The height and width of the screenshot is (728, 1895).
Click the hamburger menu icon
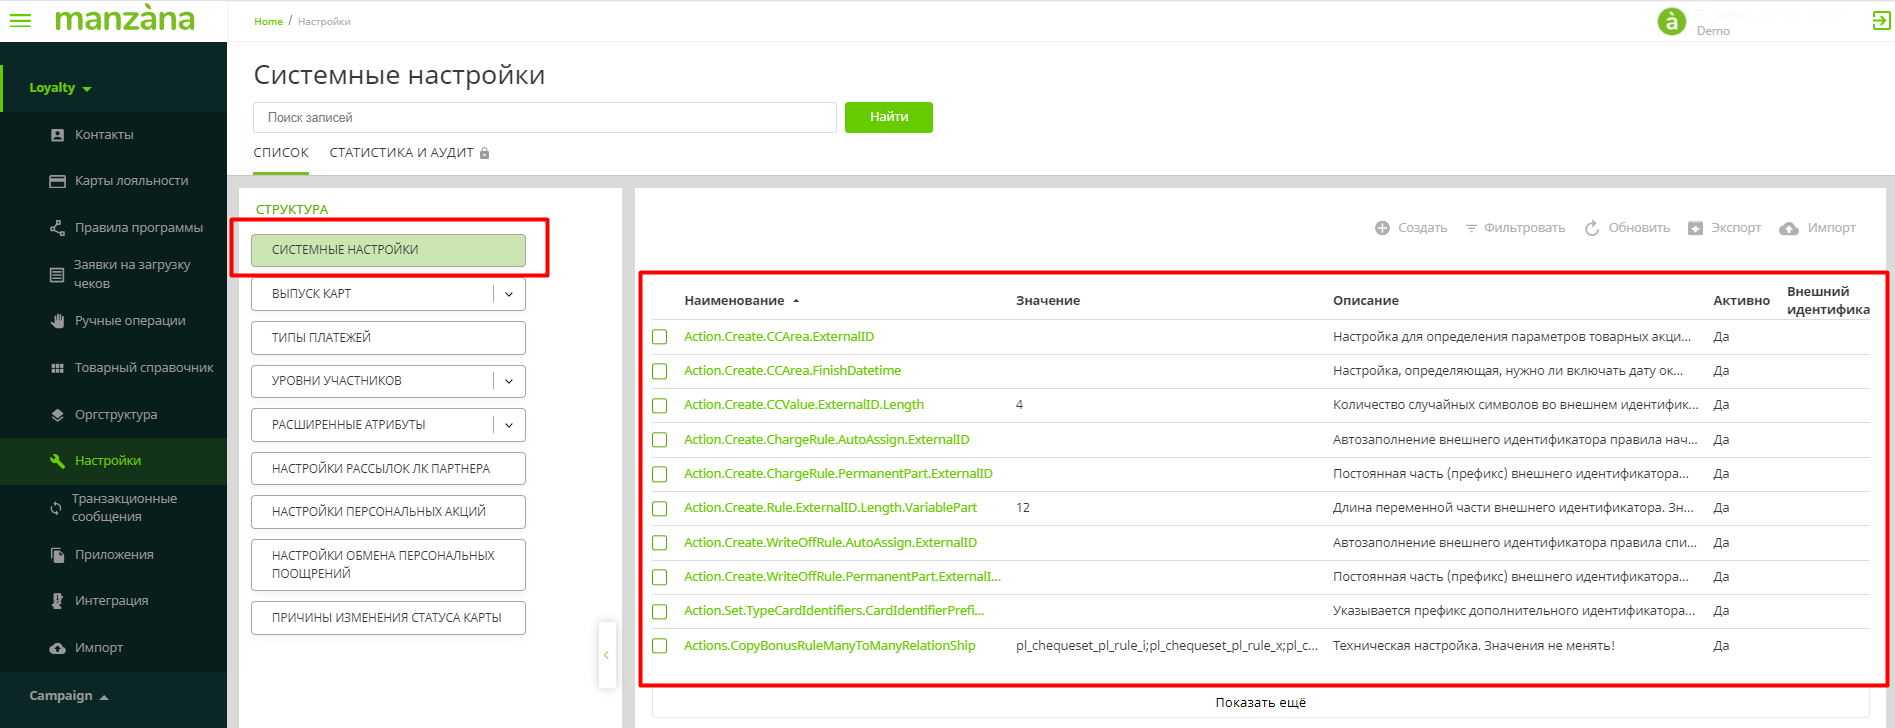[x=20, y=20]
